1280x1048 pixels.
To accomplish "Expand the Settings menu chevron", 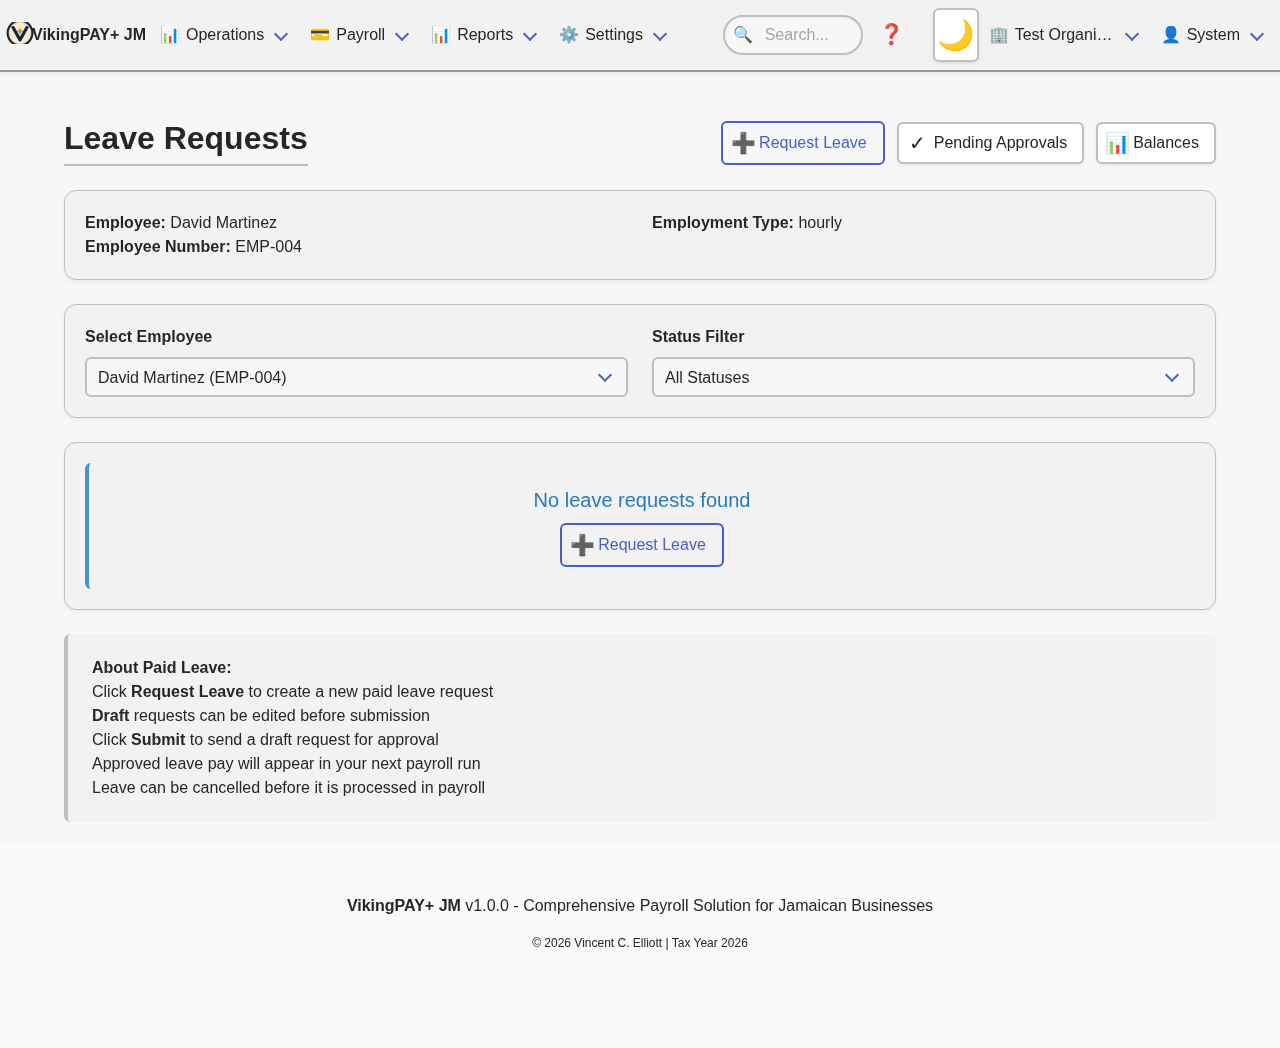I will [x=660, y=36].
